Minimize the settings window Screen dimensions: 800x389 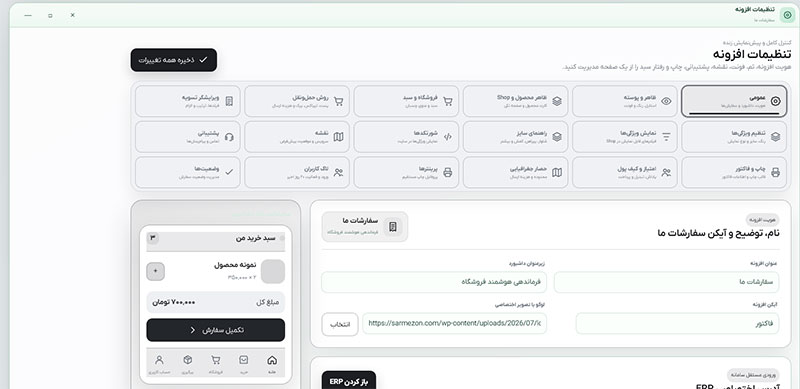tap(28, 15)
